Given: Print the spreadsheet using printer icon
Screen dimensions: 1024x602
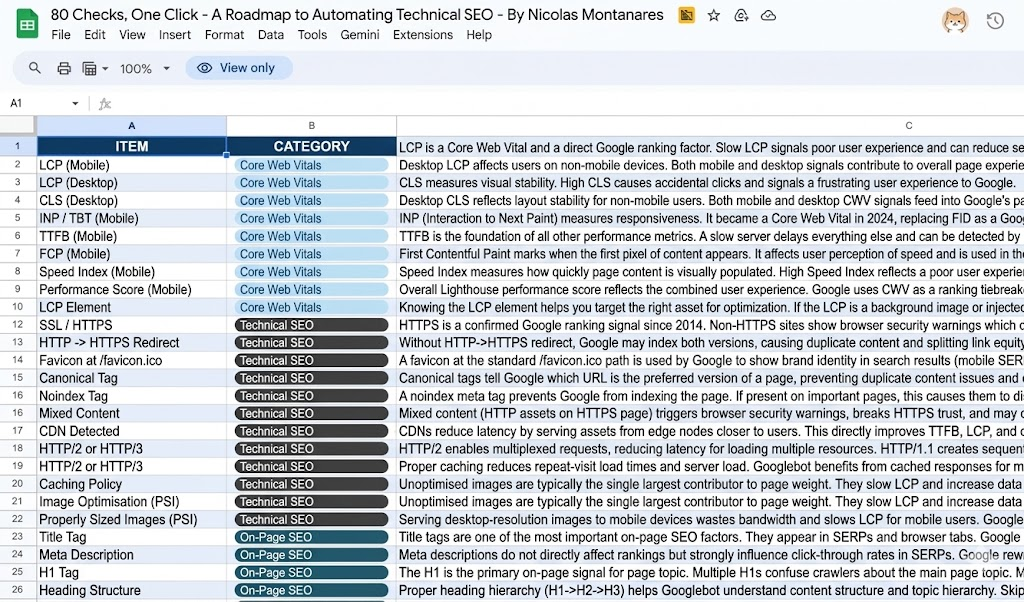Looking at the screenshot, I should pos(63,68).
